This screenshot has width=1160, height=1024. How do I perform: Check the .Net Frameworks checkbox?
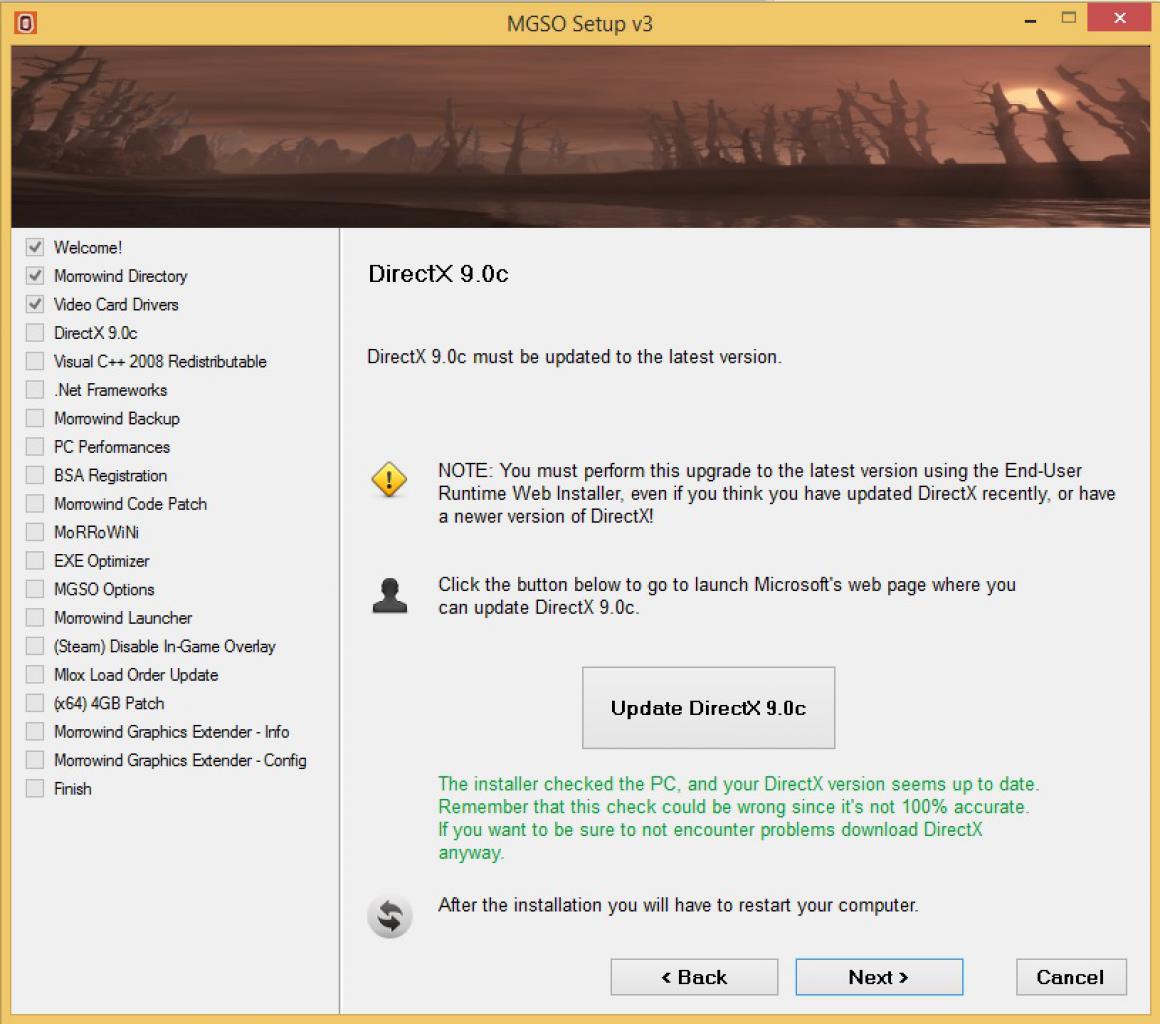[x=35, y=389]
